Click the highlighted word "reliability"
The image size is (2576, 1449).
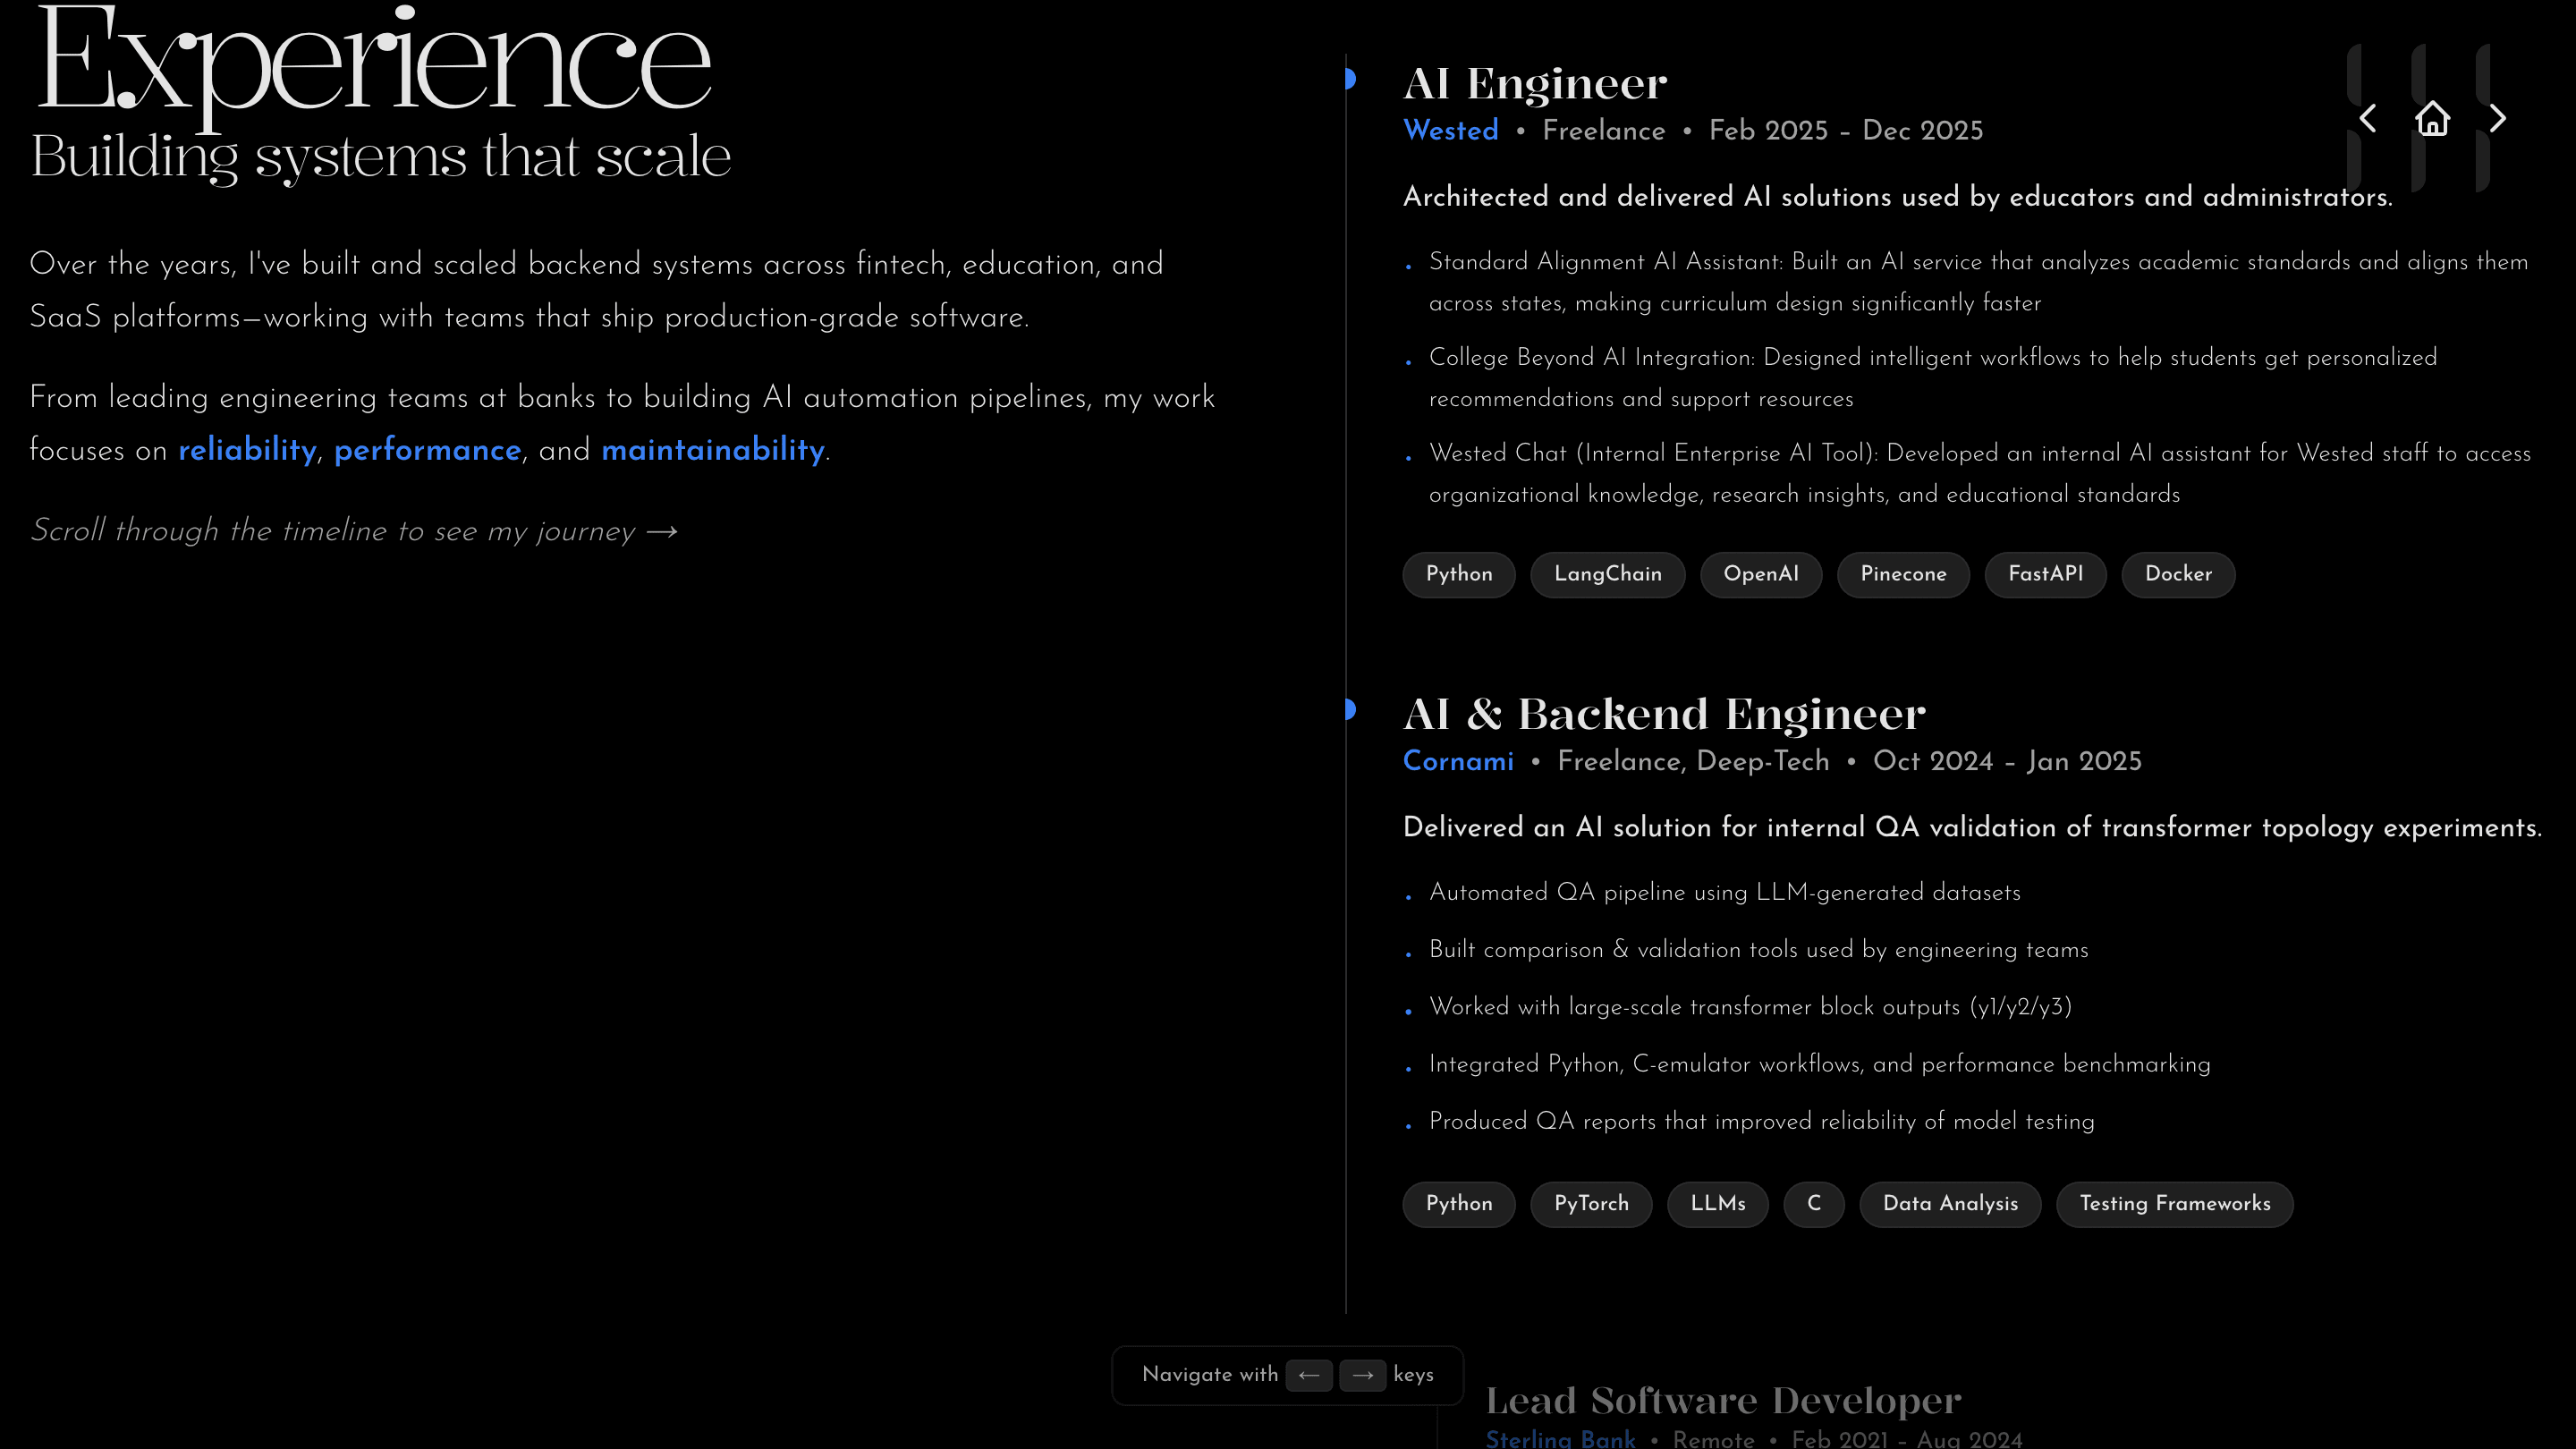coord(247,450)
